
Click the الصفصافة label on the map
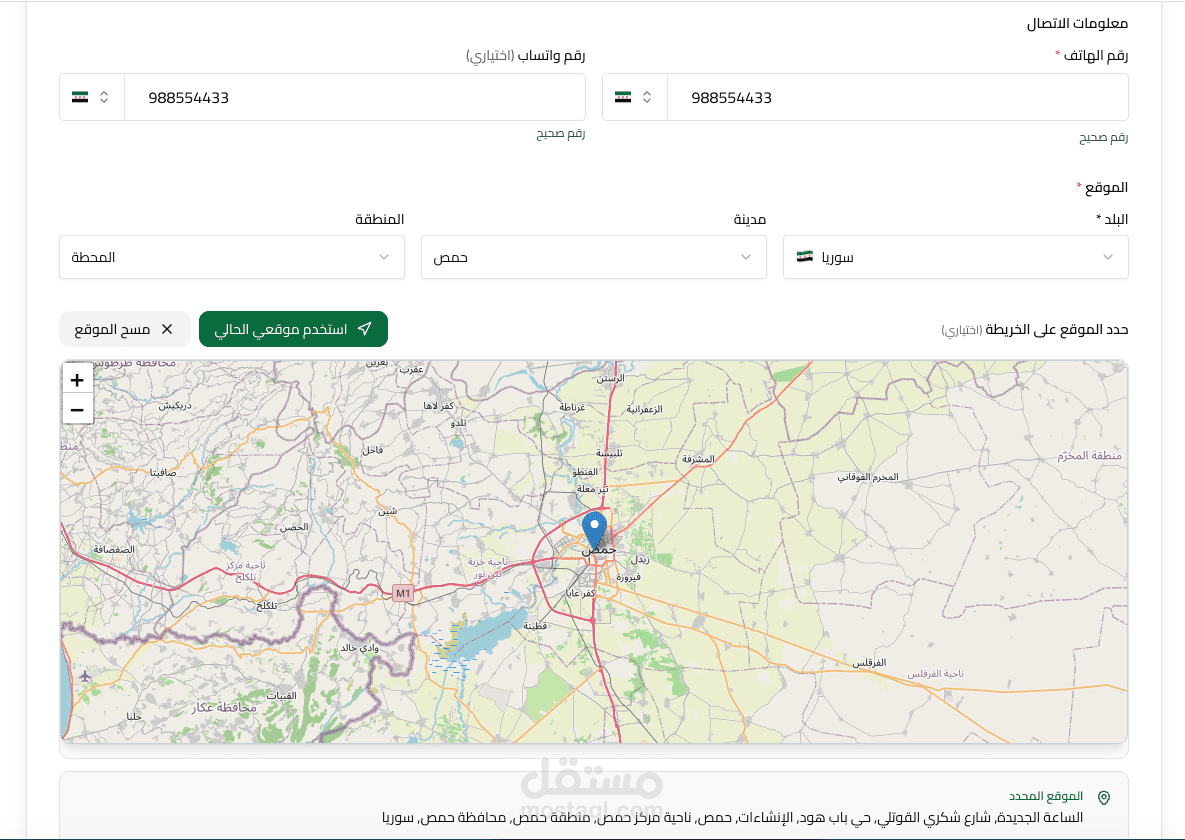[114, 550]
